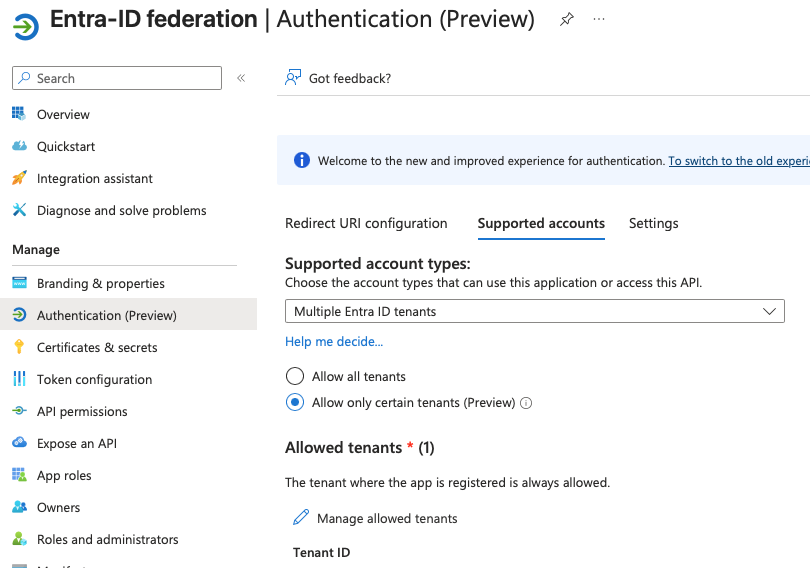Click the feedback person icon
810x568 pixels.
pos(293,77)
